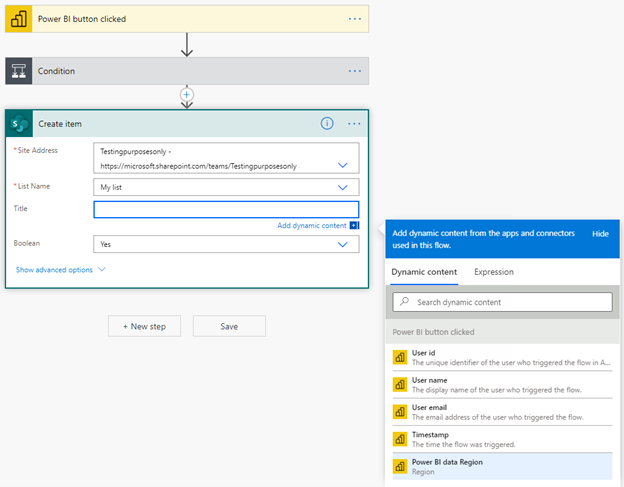Screen dimensions: 624x487
Task: Open the info icon on Create item
Action: [326, 123]
